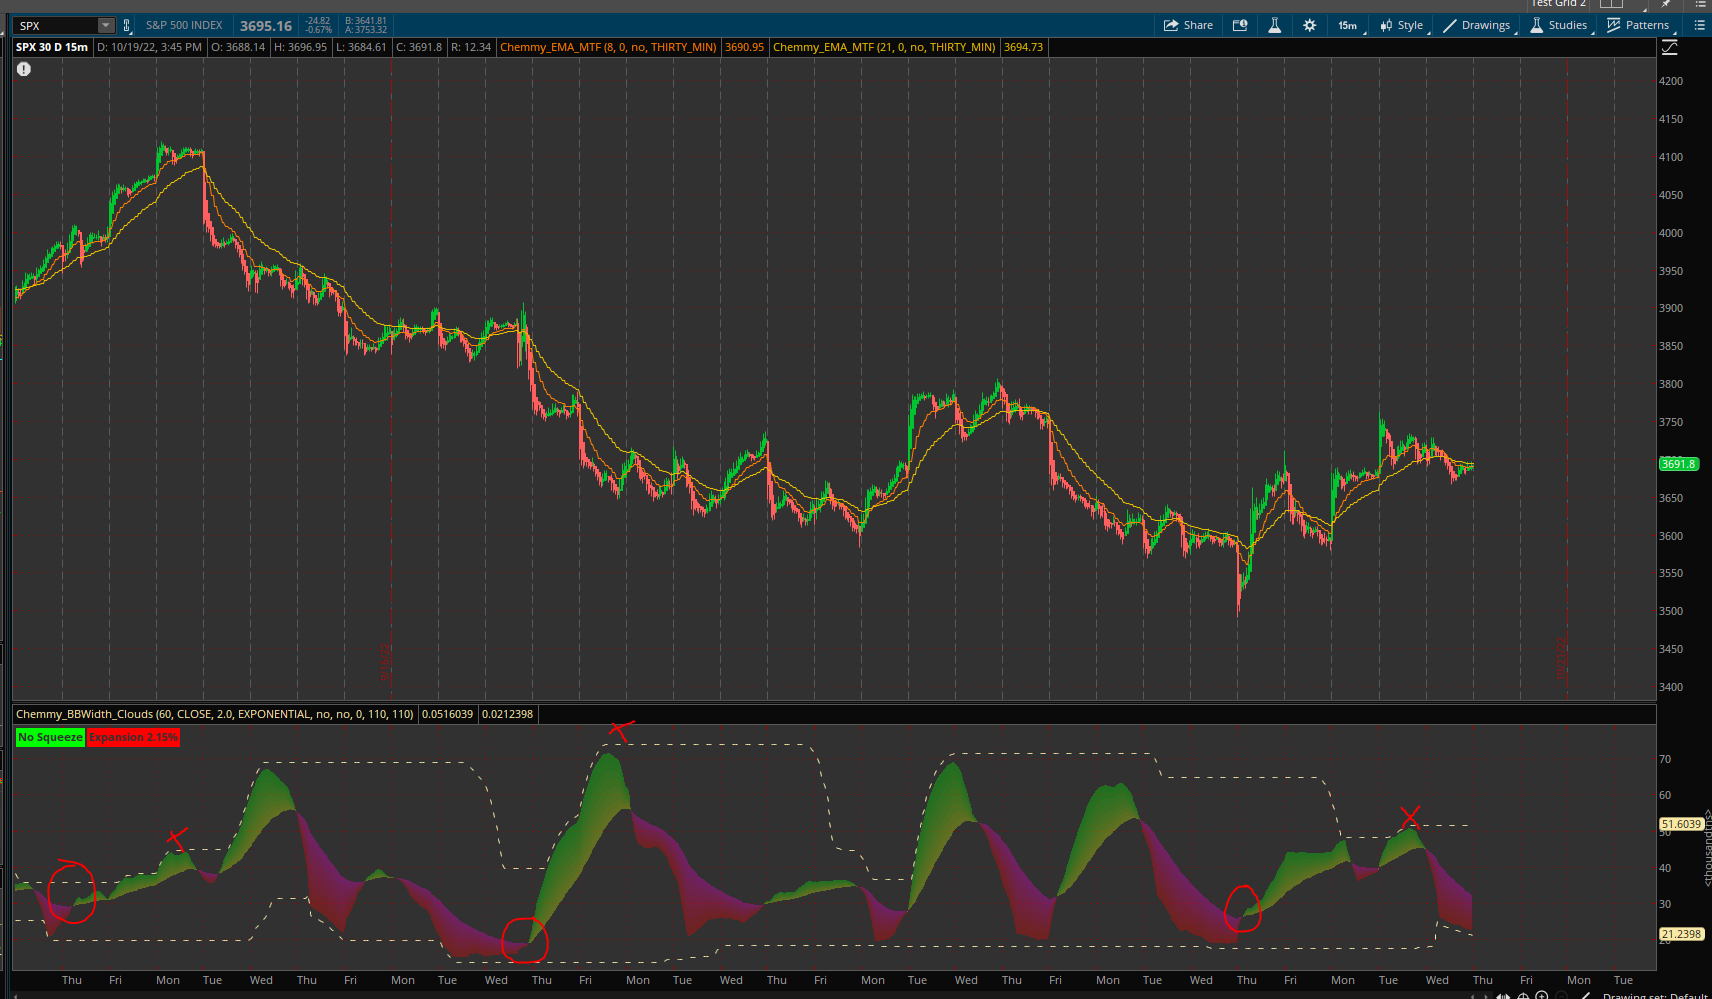Screen dimensions: 1712x999
Task: Click the exclamation notification icon on chart
Action: pos(24,69)
